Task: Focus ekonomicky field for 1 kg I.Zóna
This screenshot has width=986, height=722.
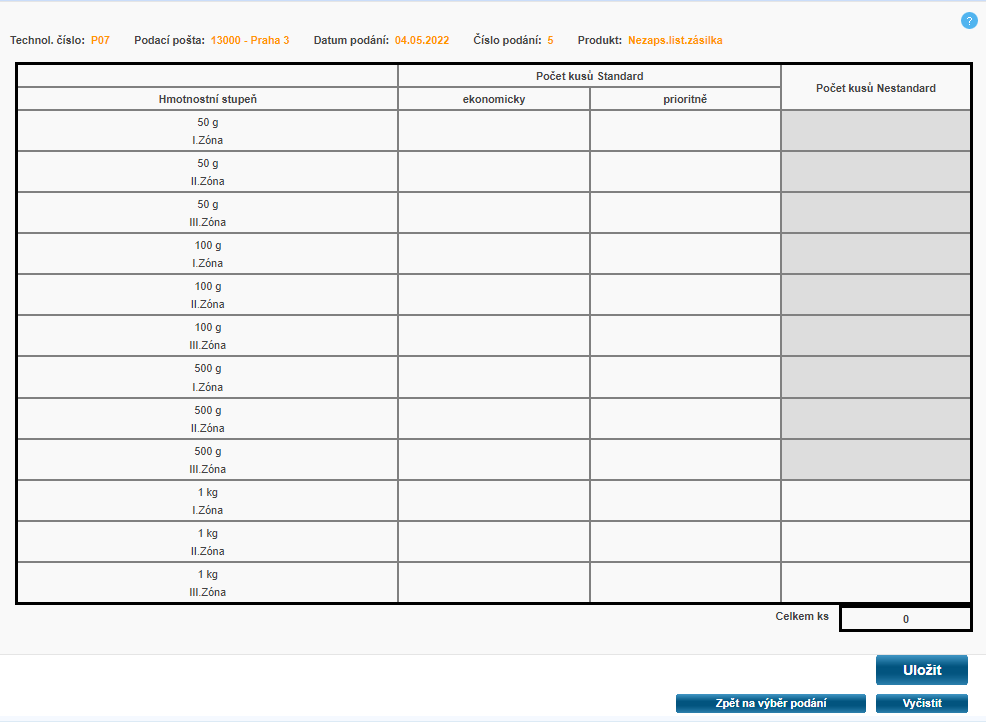Action: point(494,501)
